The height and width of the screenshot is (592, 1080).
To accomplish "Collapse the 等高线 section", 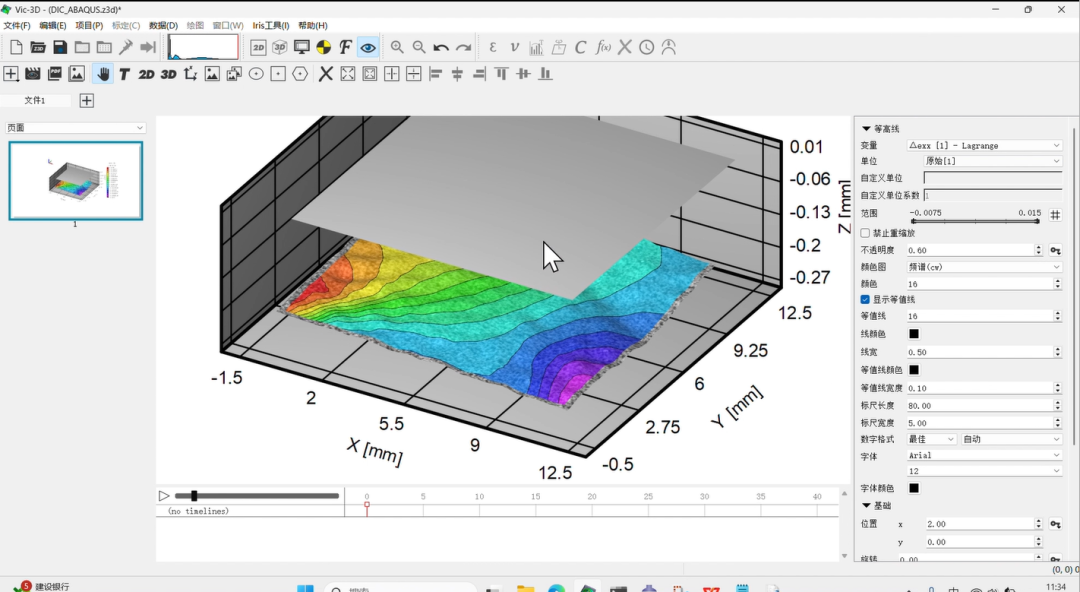I will coord(866,129).
